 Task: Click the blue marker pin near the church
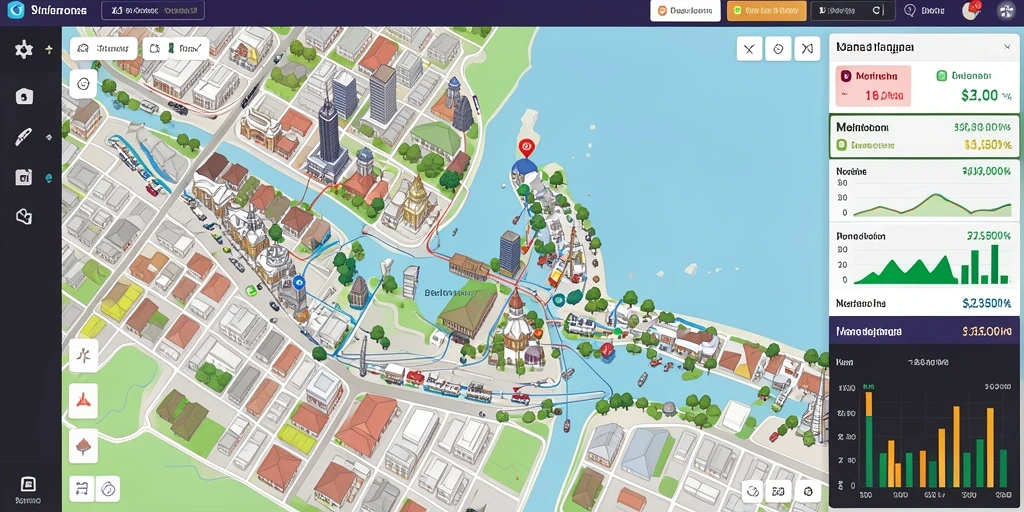coord(299,283)
